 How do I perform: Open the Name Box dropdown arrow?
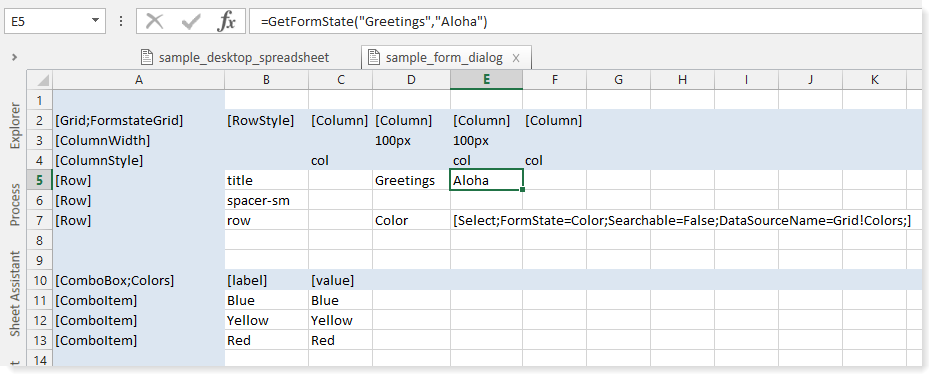95,21
